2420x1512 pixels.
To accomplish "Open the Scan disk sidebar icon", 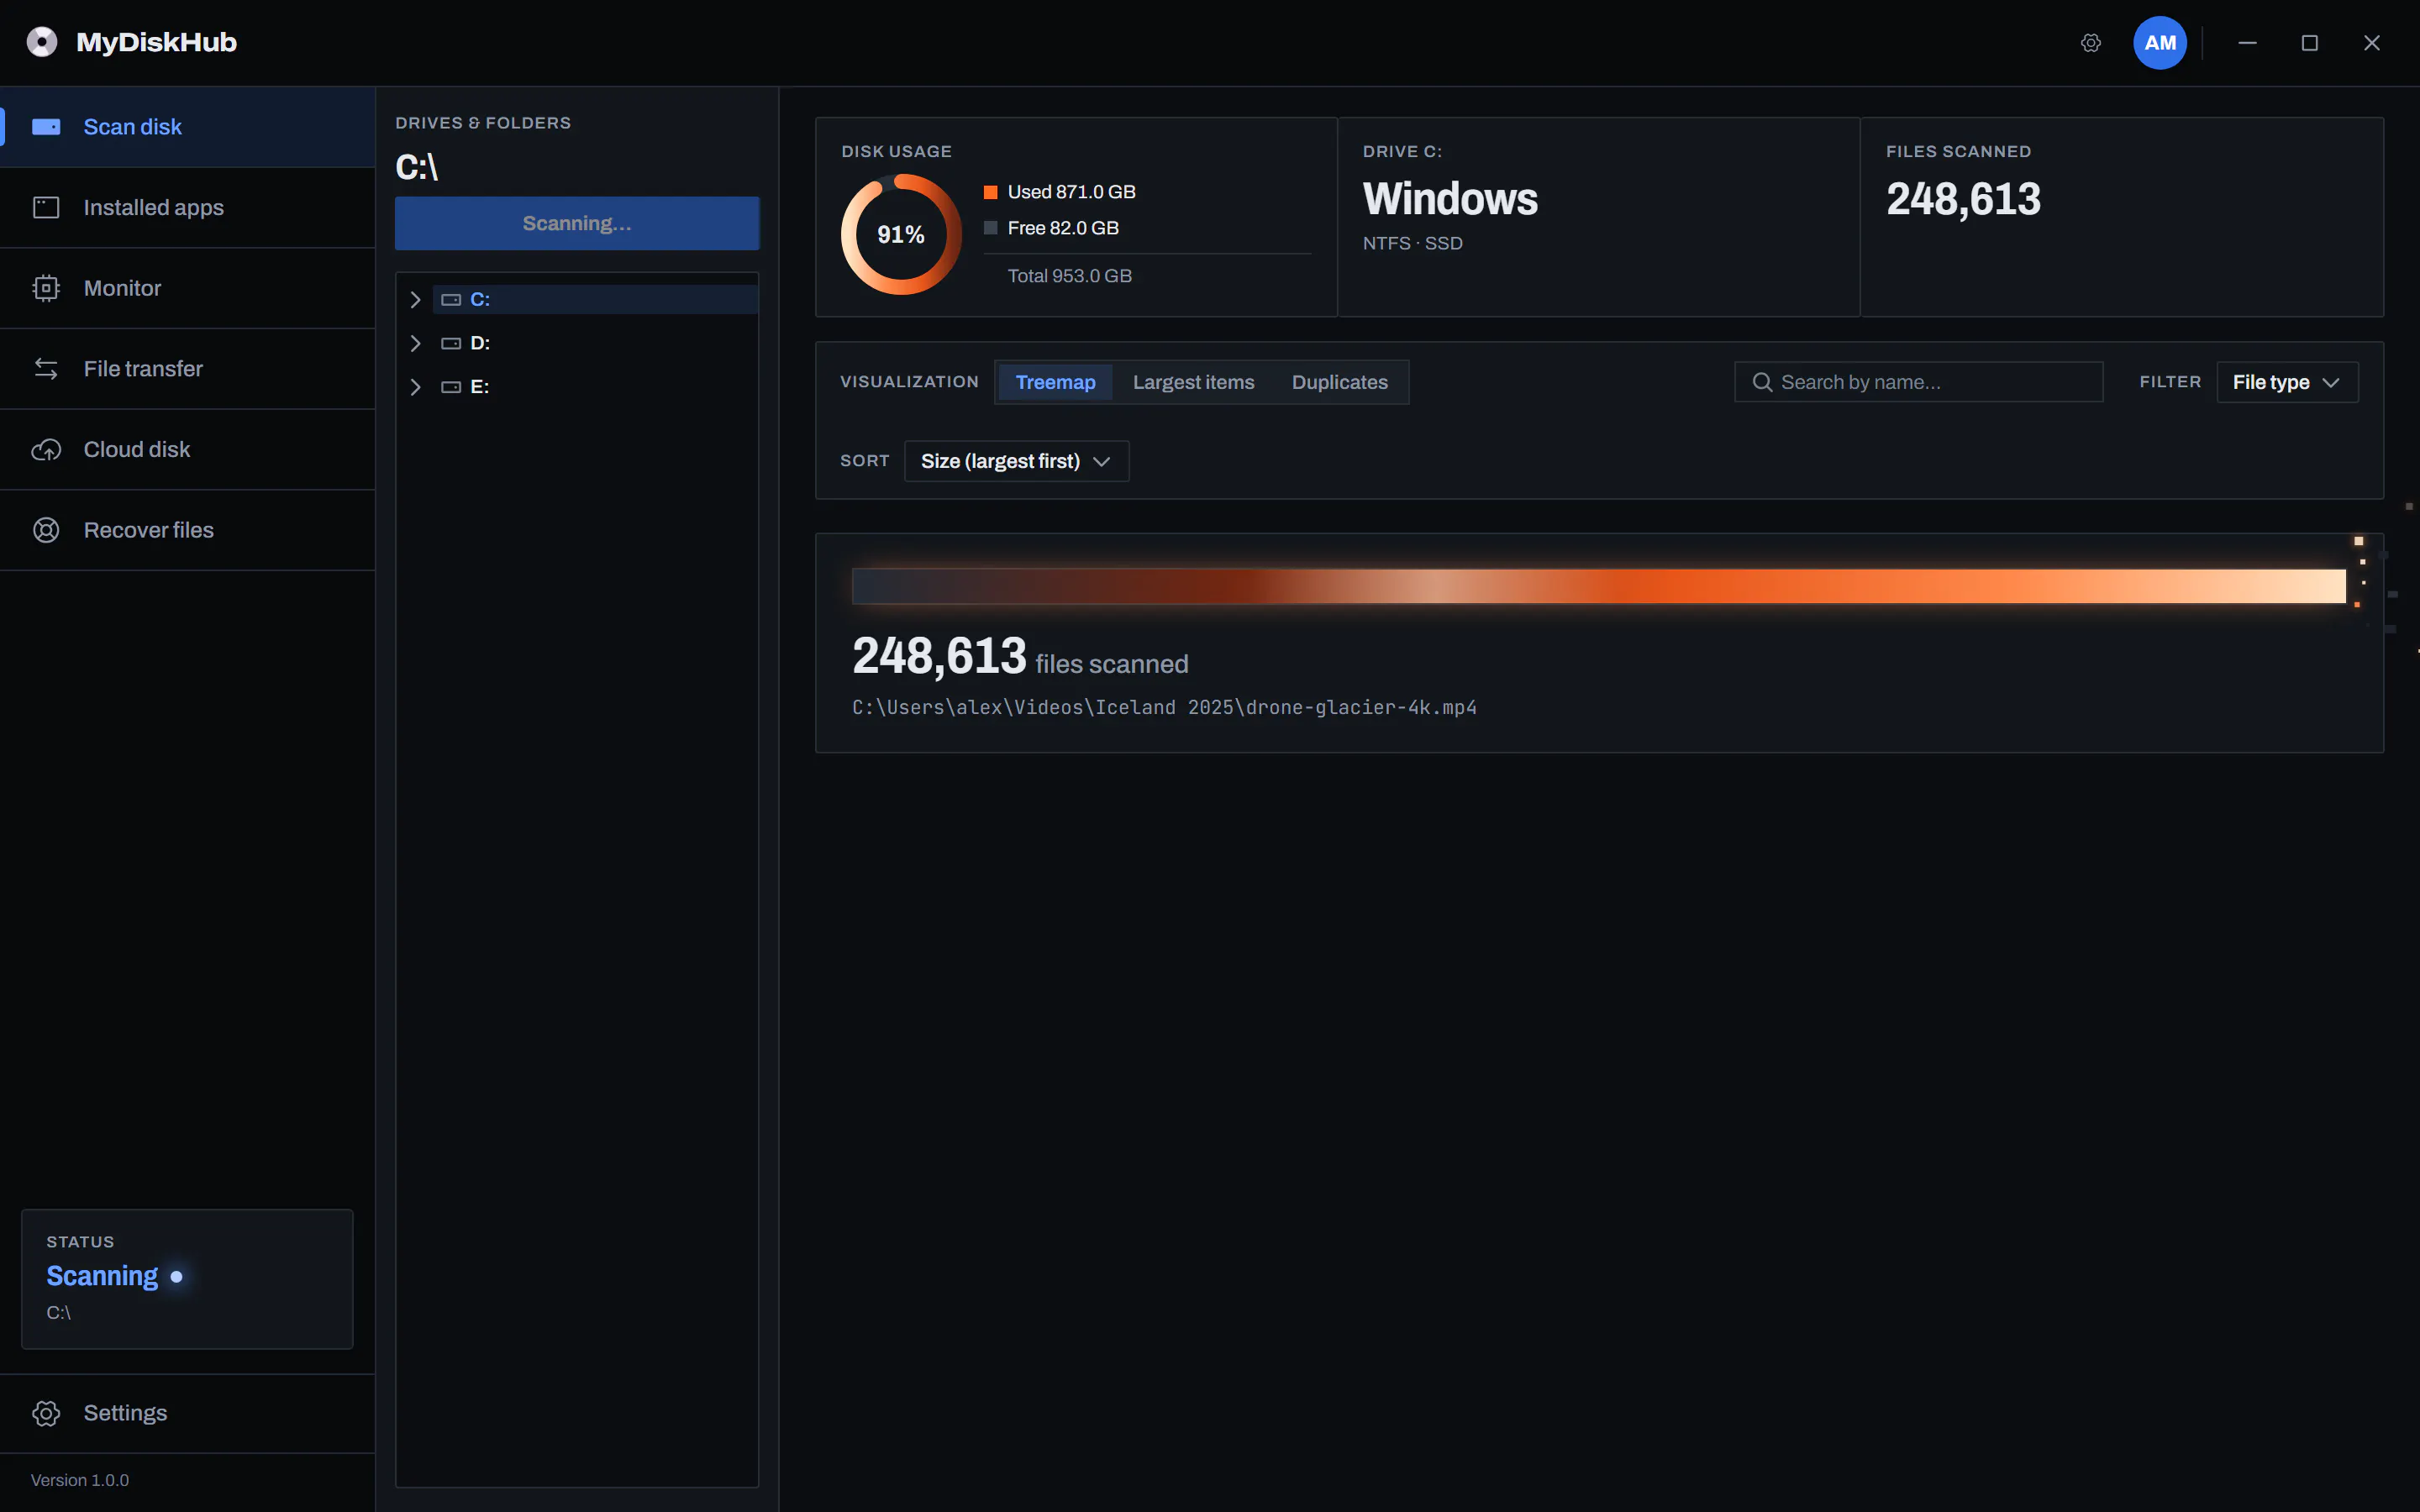I will tap(46, 127).
